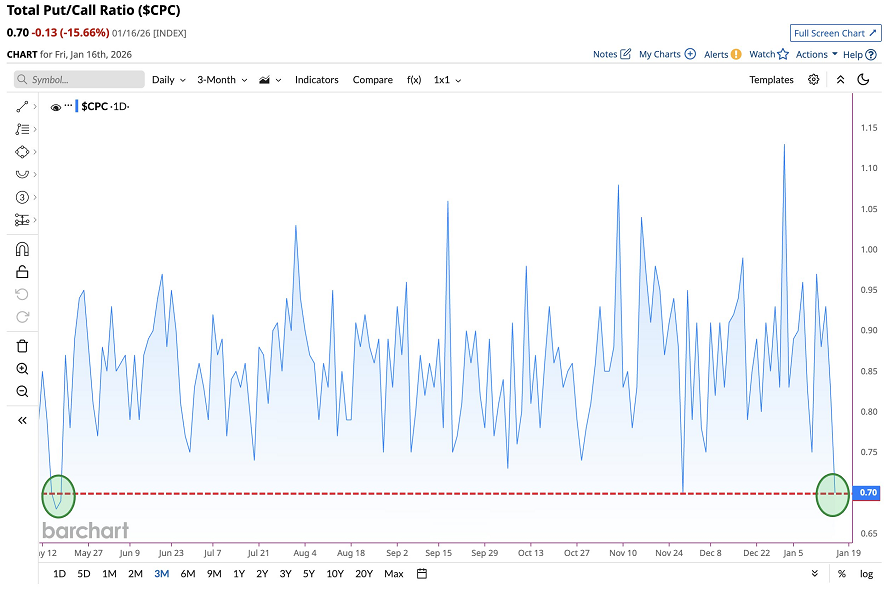Open the Indicators menu
Image resolution: width=887 pixels, height=590 pixels.
tap(316, 80)
